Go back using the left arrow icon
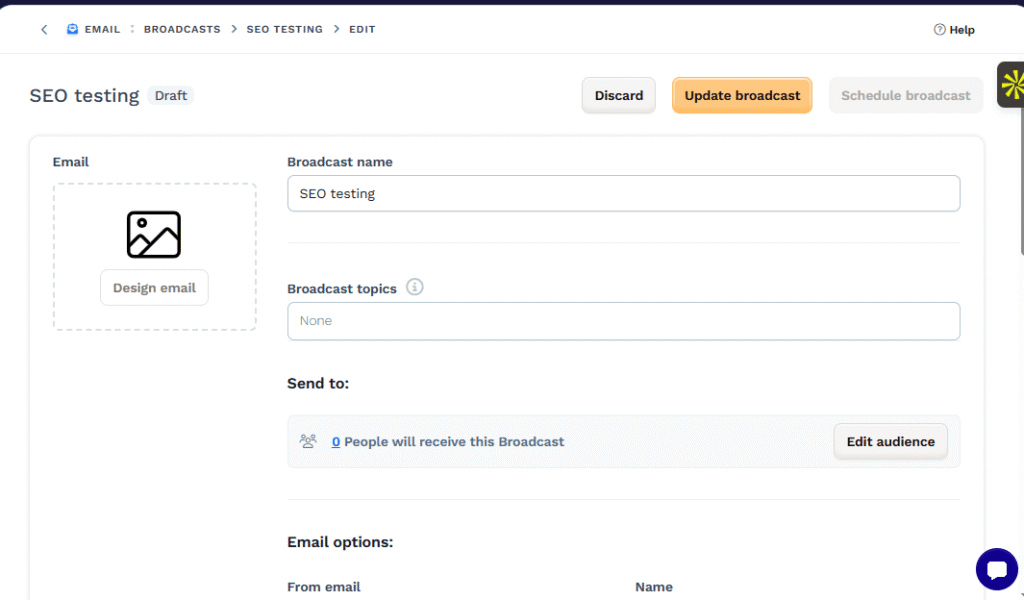Image resolution: width=1024 pixels, height=600 pixels. tap(44, 29)
